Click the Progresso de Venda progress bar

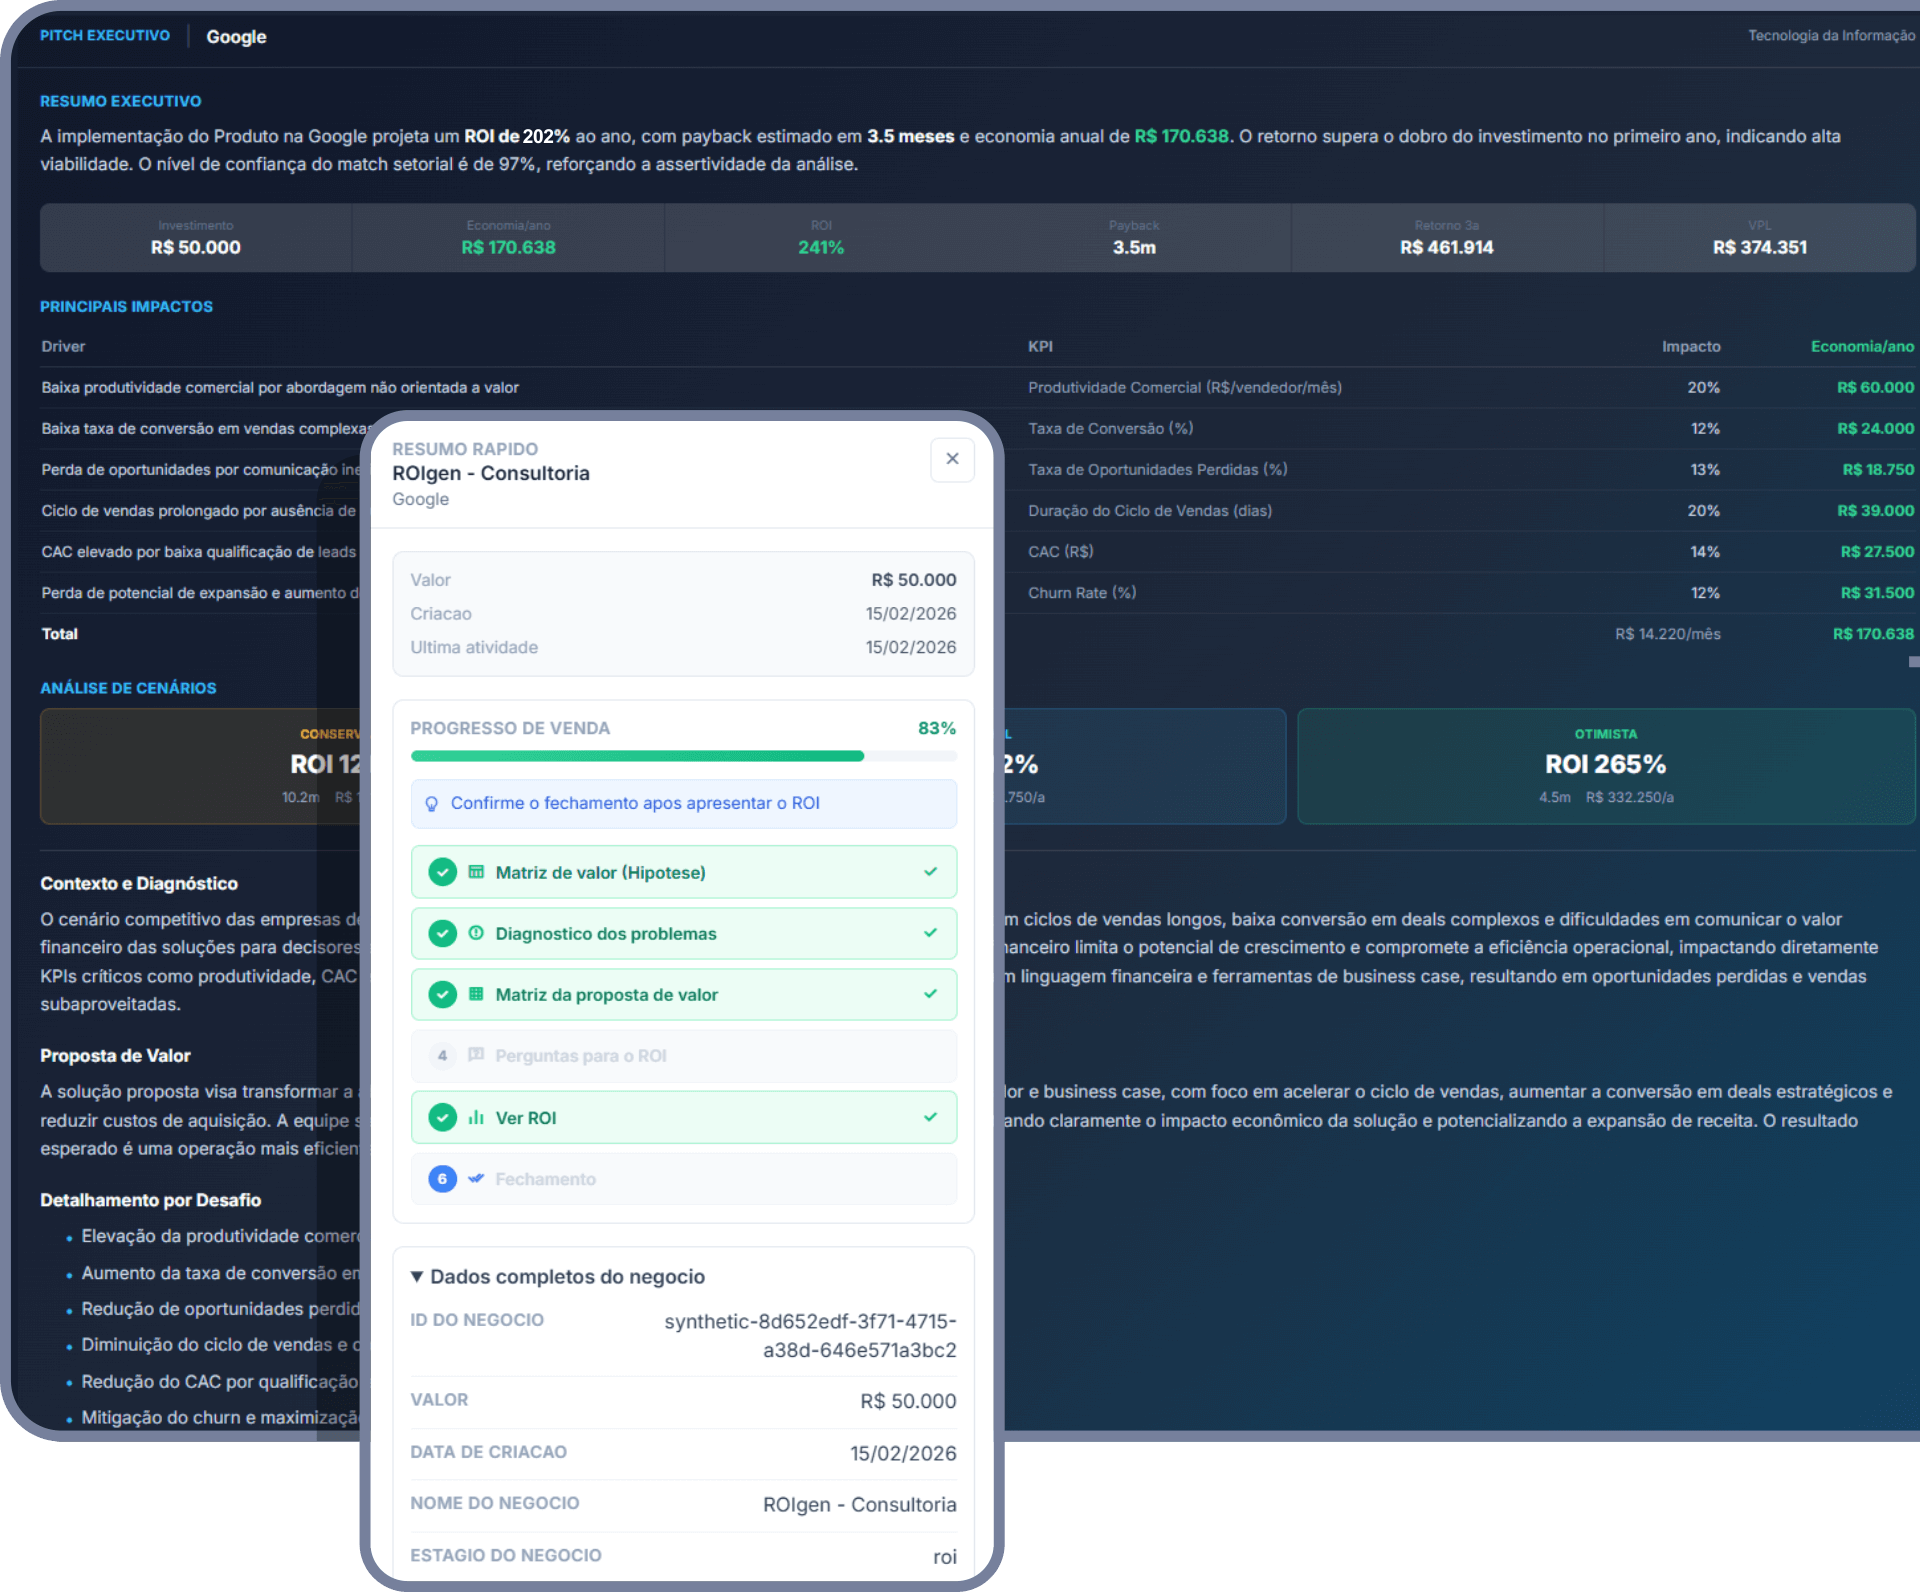[683, 756]
